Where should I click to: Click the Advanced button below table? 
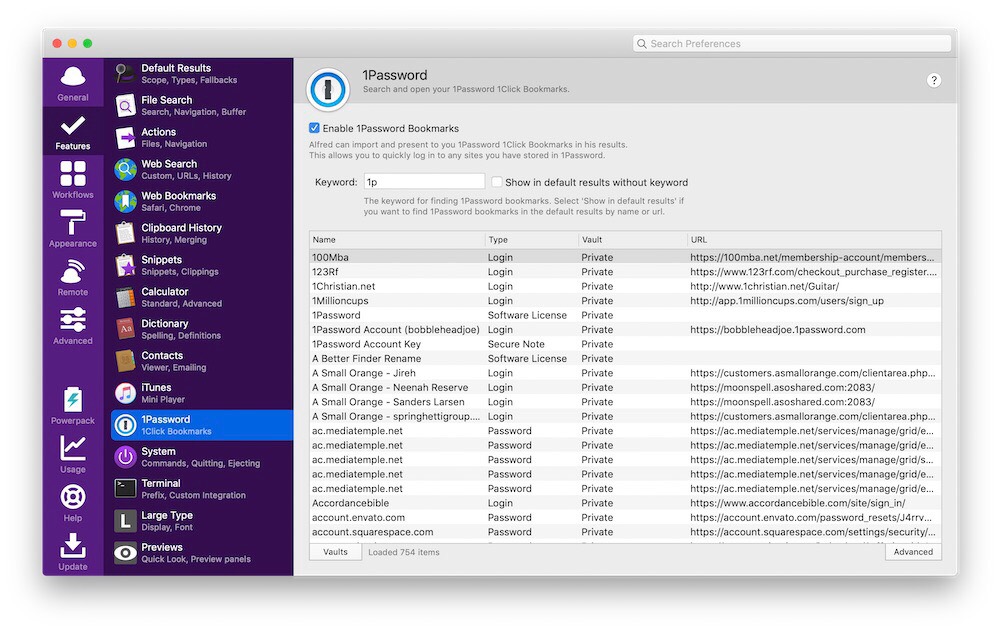point(913,552)
